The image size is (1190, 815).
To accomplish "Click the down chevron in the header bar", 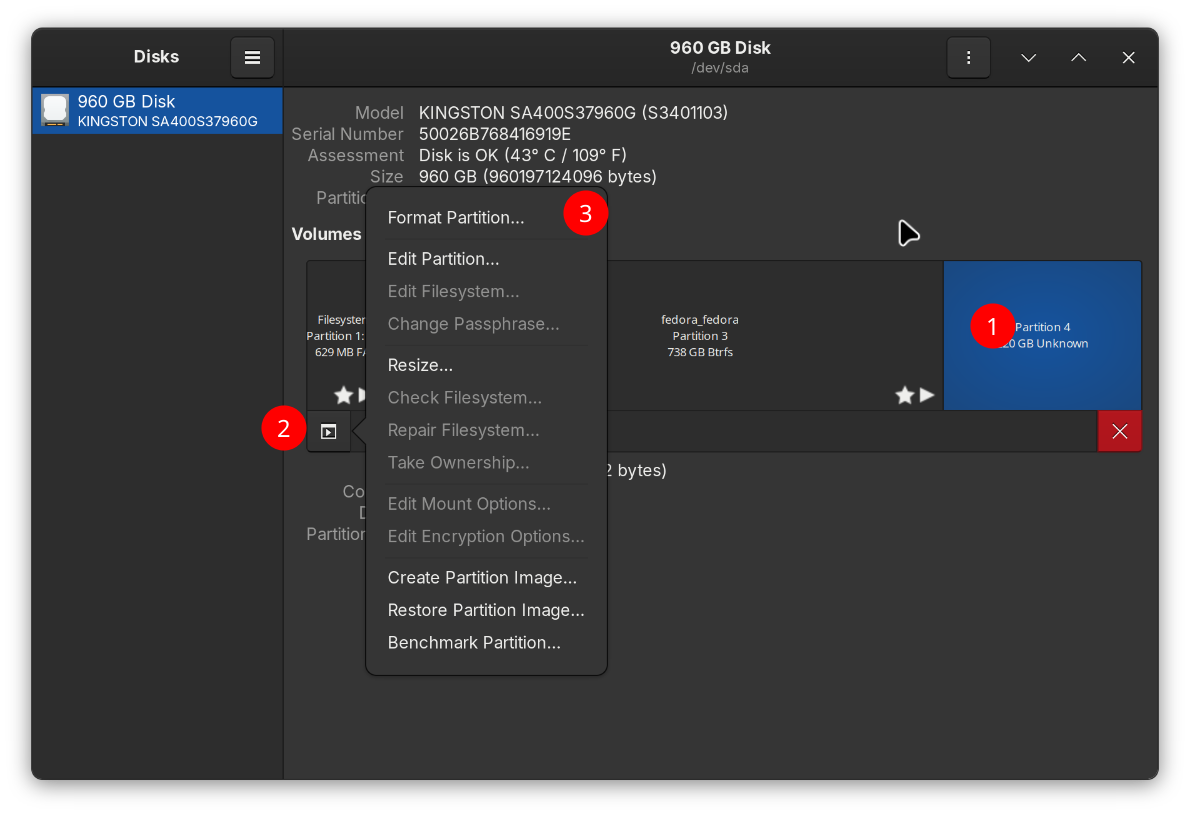I will point(1028,58).
